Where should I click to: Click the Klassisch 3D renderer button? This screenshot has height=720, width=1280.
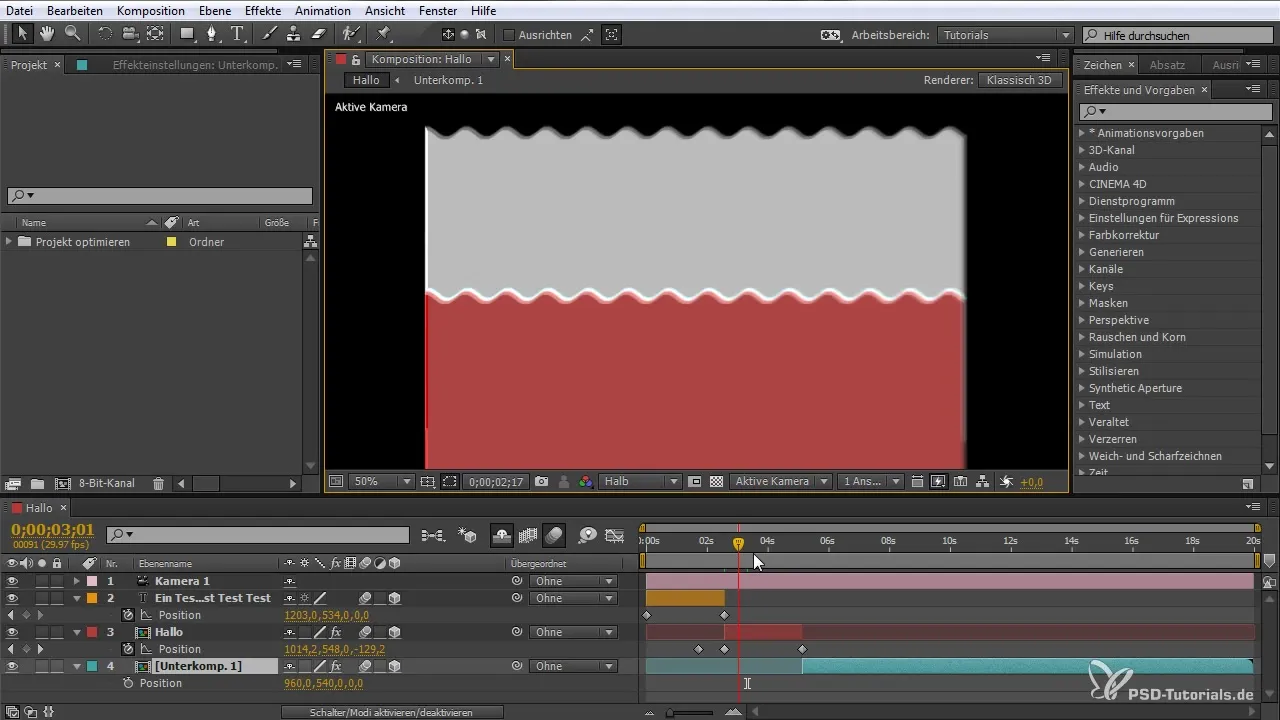point(1019,80)
